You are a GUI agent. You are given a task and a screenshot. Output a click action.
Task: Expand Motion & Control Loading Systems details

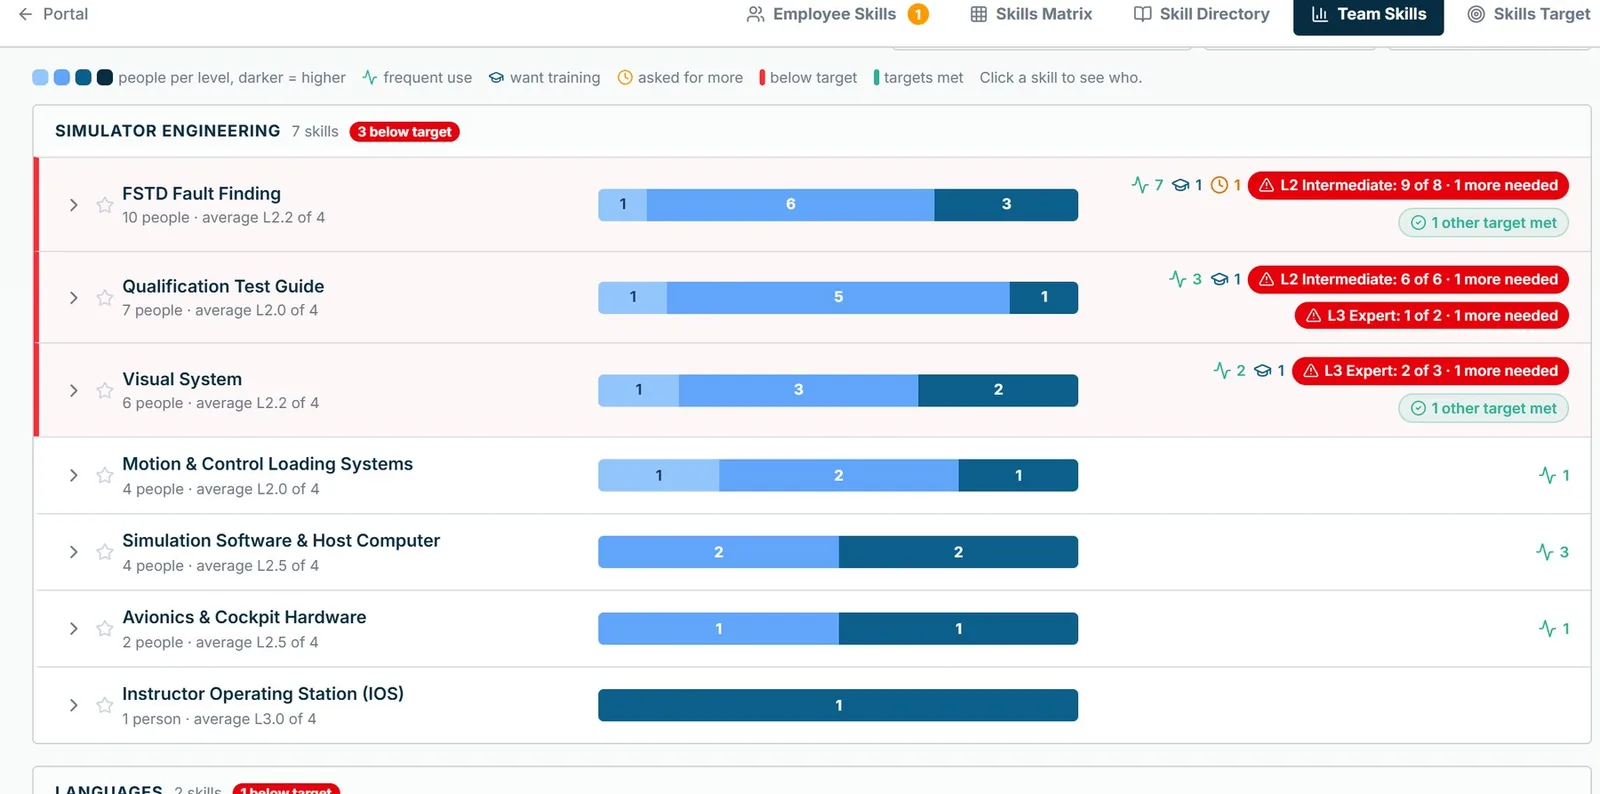point(73,475)
